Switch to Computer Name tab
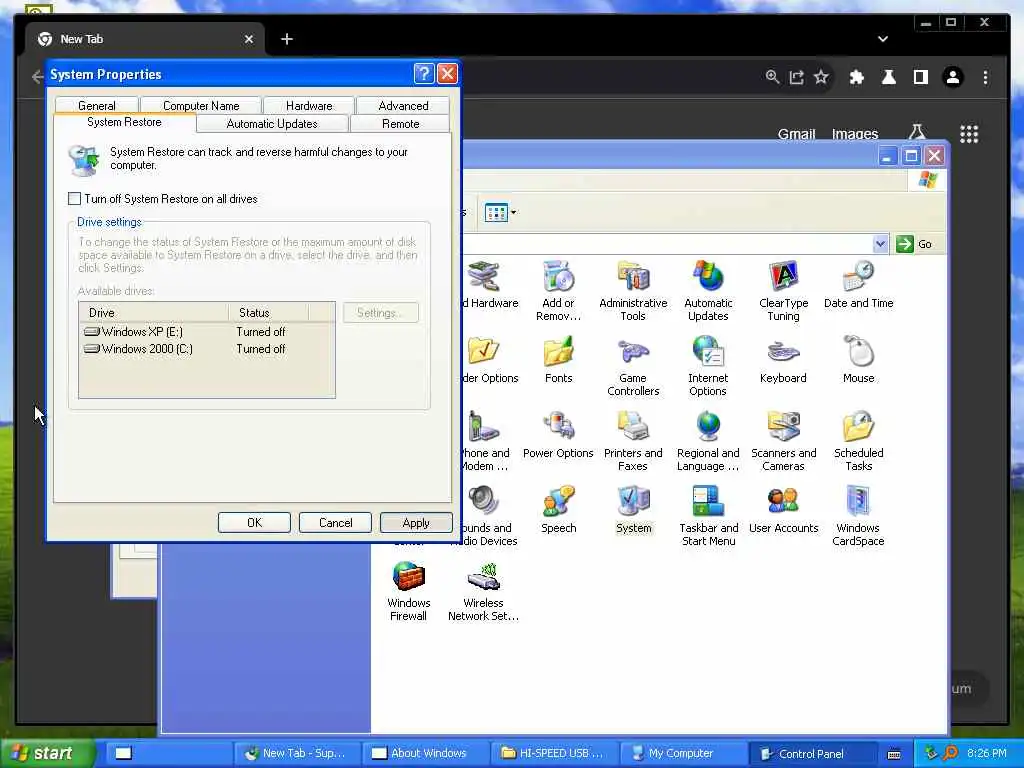 pos(201,106)
